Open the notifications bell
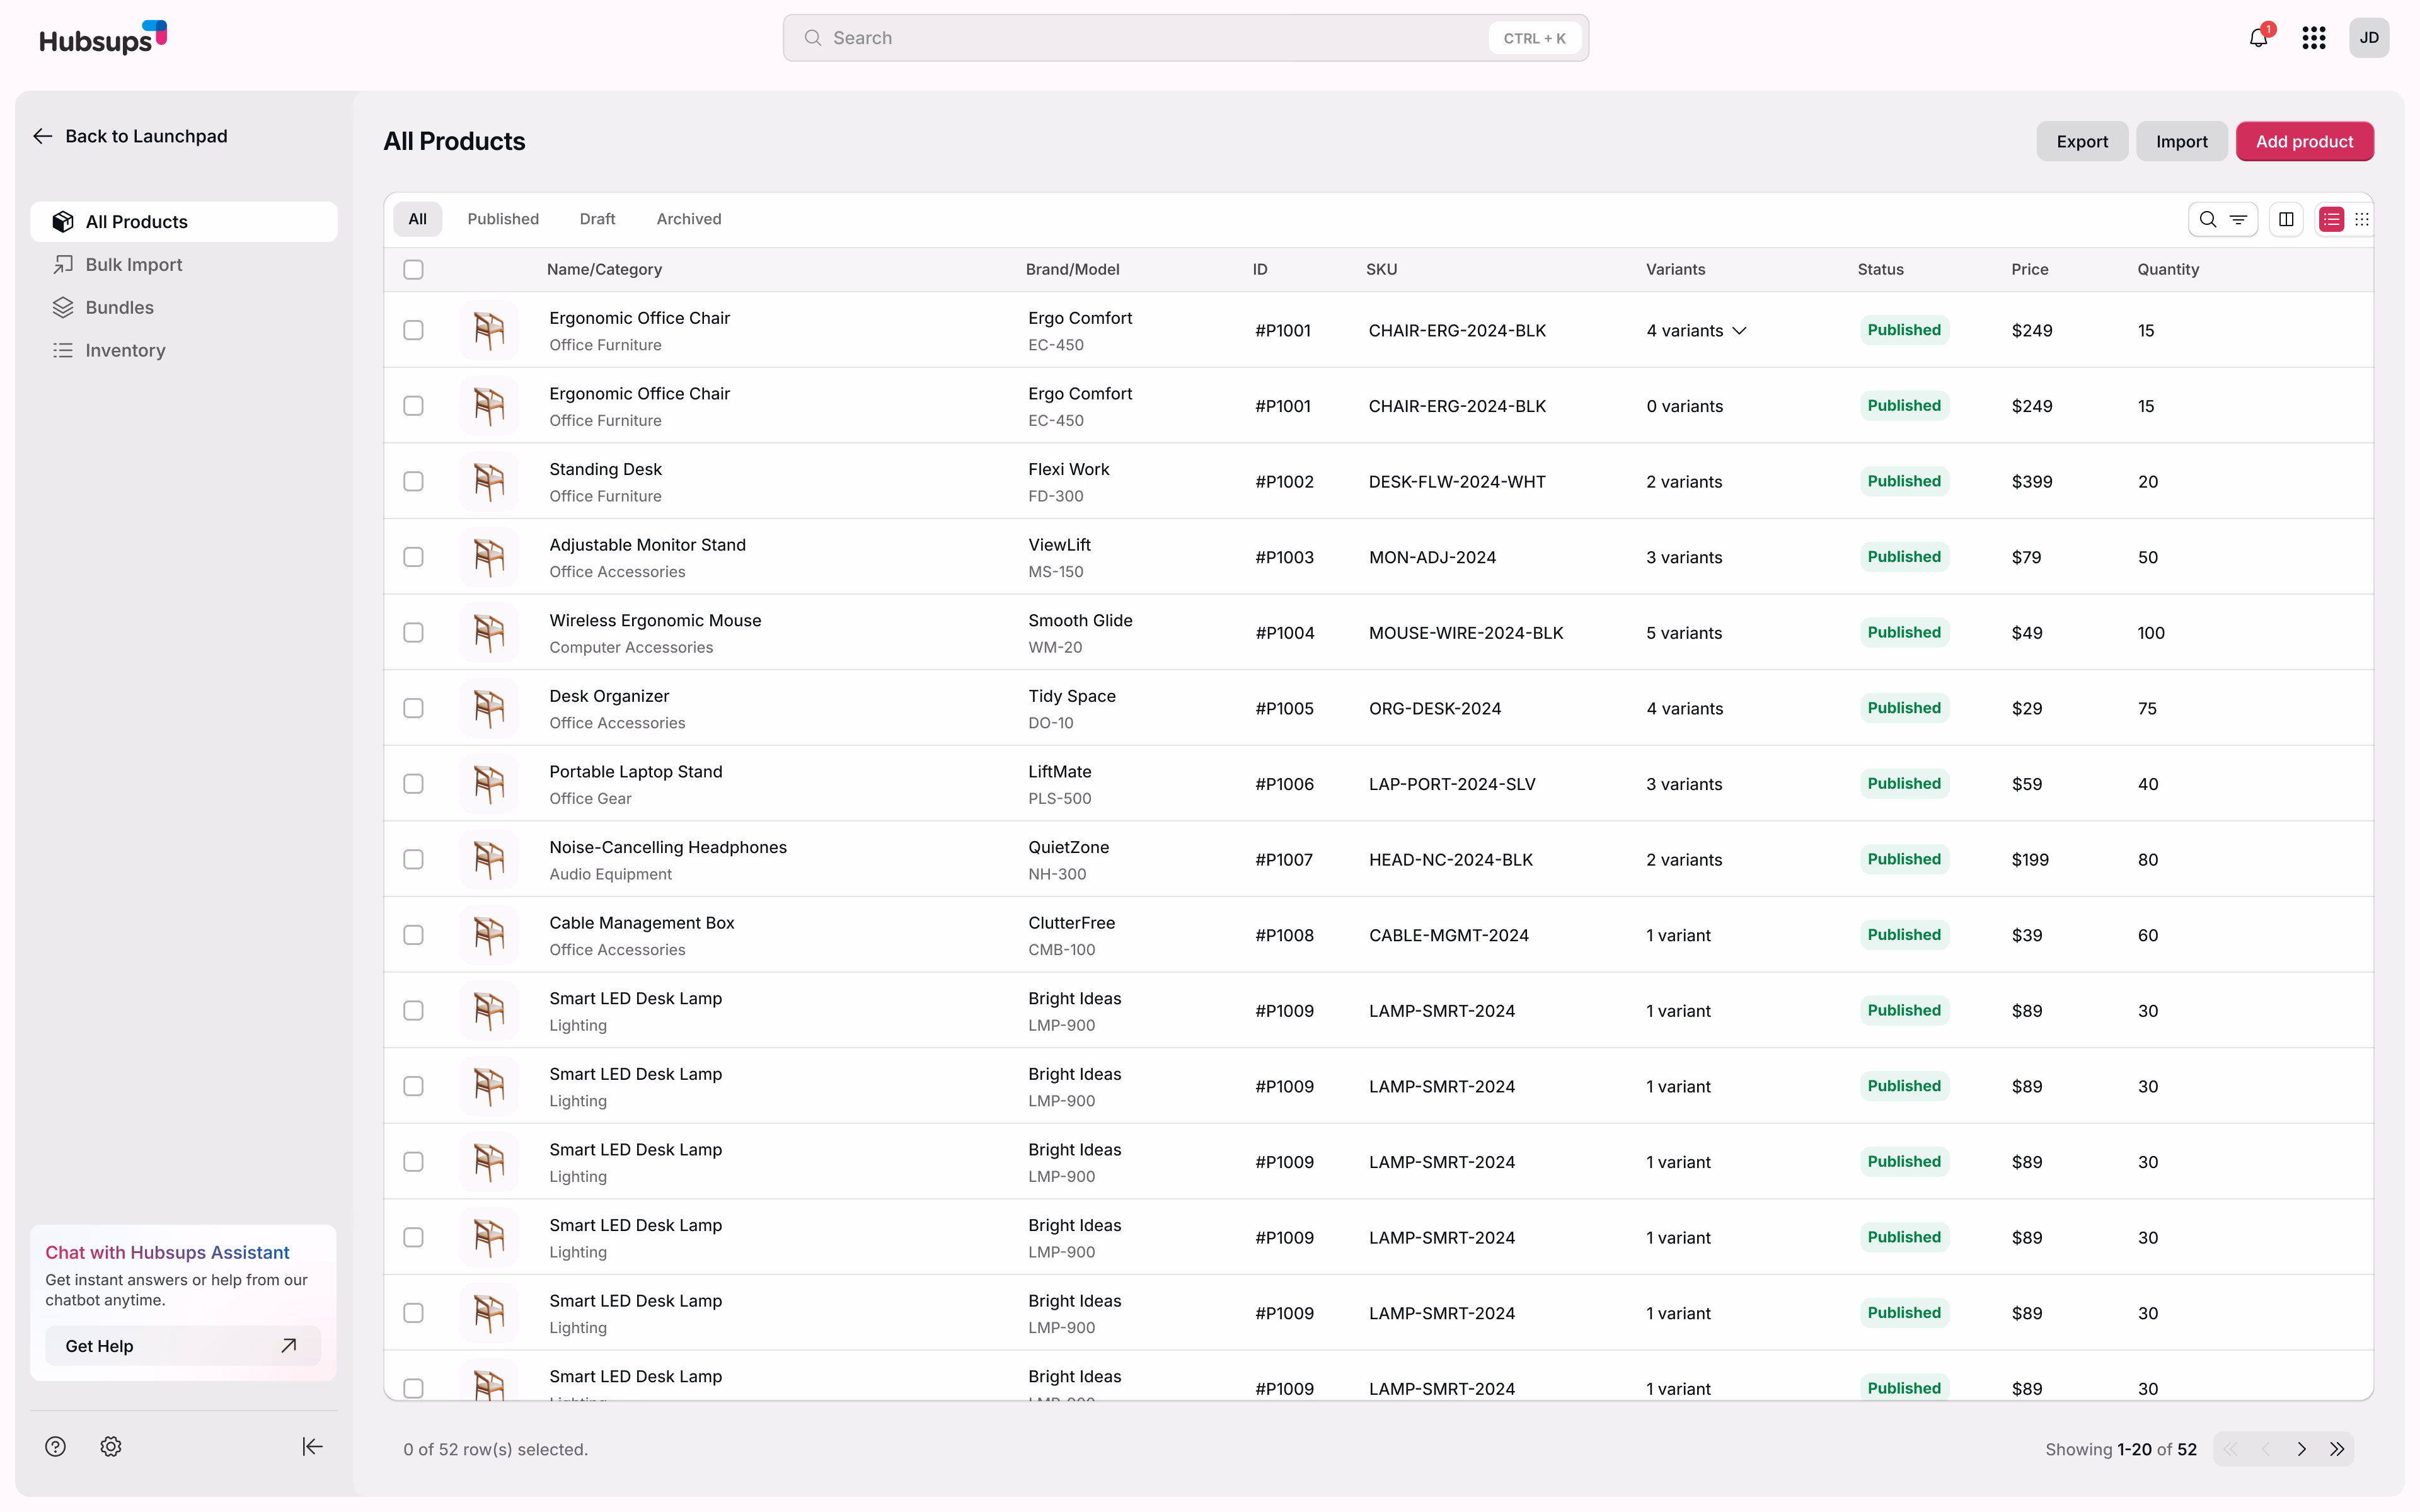Image resolution: width=2420 pixels, height=1512 pixels. tap(2258, 38)
